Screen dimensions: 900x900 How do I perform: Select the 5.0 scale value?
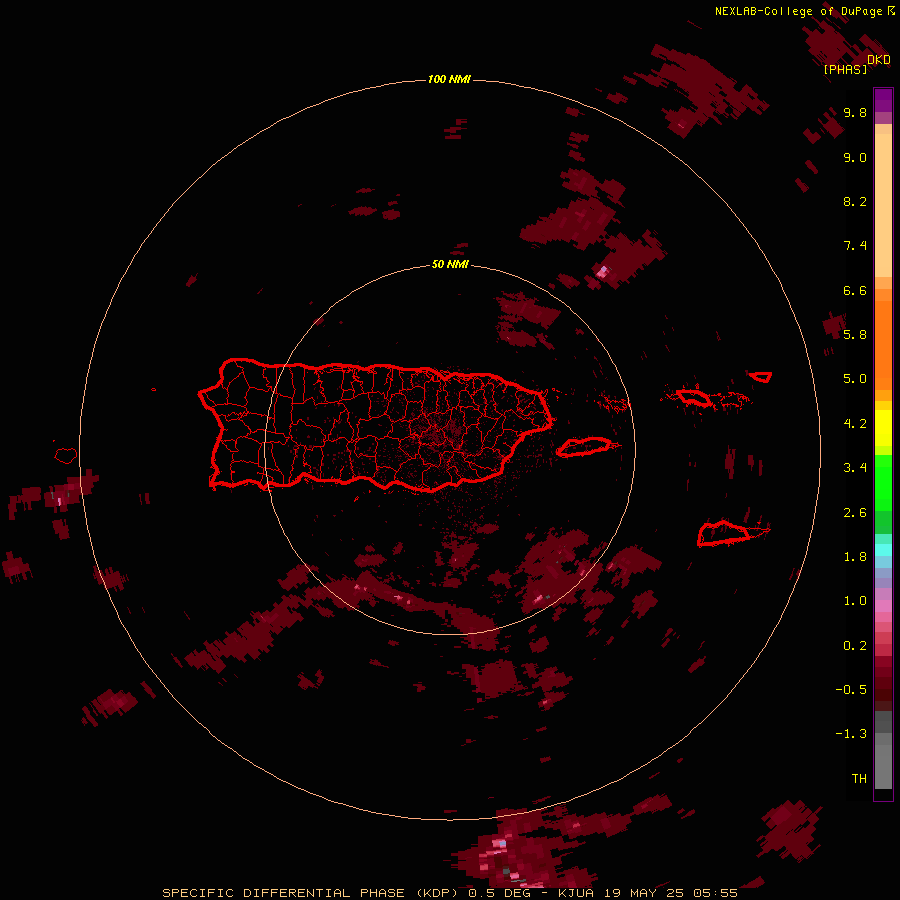coord(855,379)
